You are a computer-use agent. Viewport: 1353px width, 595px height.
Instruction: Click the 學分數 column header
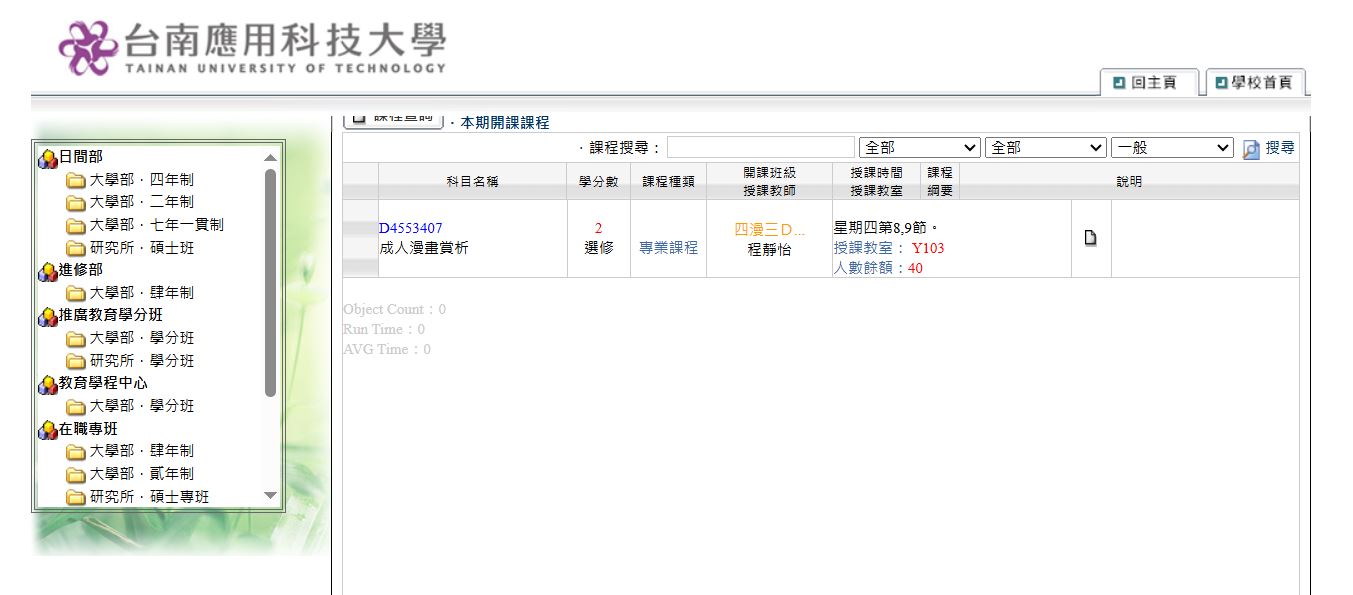(598, 181)
